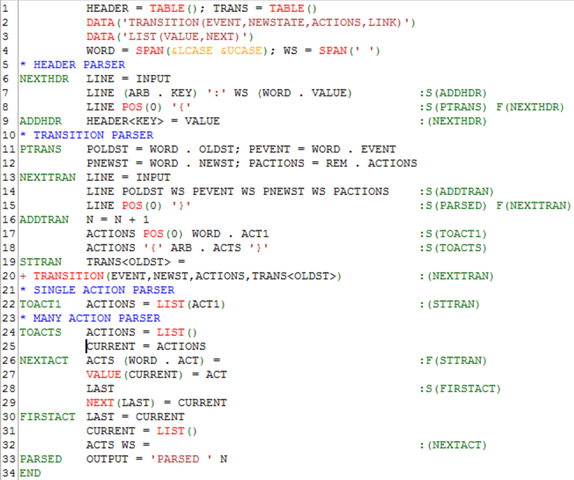Image resolution: width=574 pixels, height=480 pixels.
Task: Click the ':S(ADDHDR)' goto on line 7
Action: (453, 93)
